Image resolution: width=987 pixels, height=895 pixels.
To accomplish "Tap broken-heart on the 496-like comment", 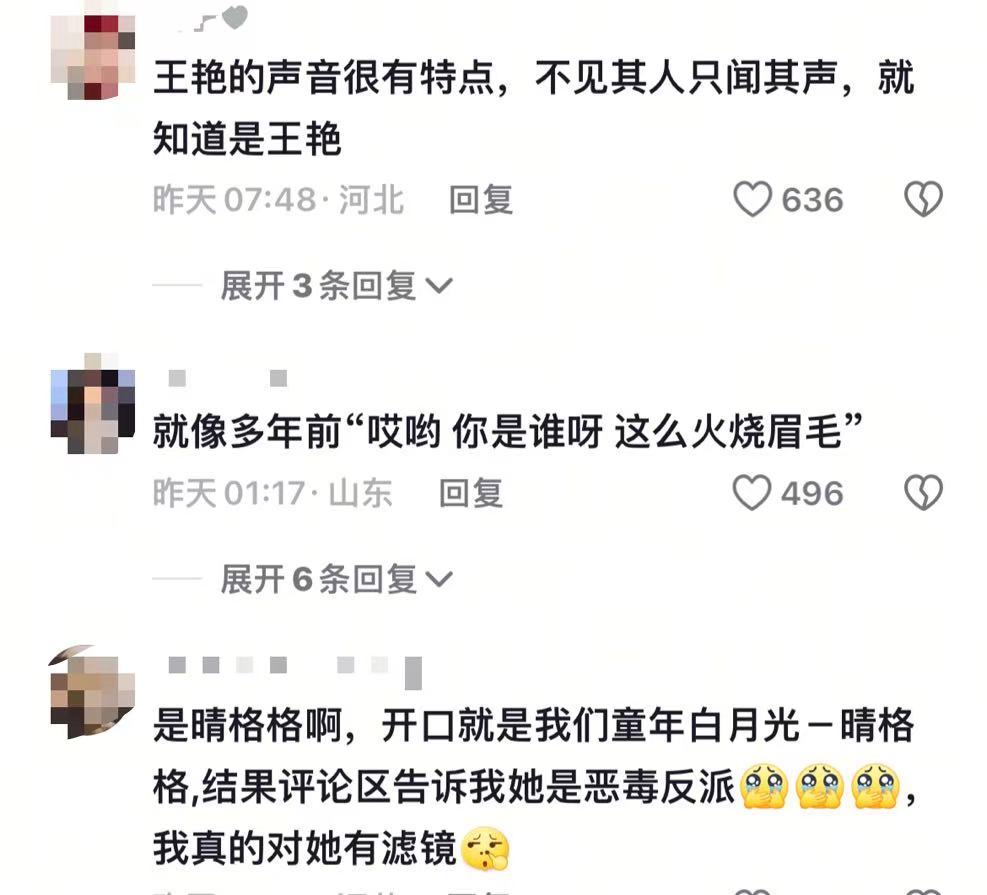I will pos(923,492).
